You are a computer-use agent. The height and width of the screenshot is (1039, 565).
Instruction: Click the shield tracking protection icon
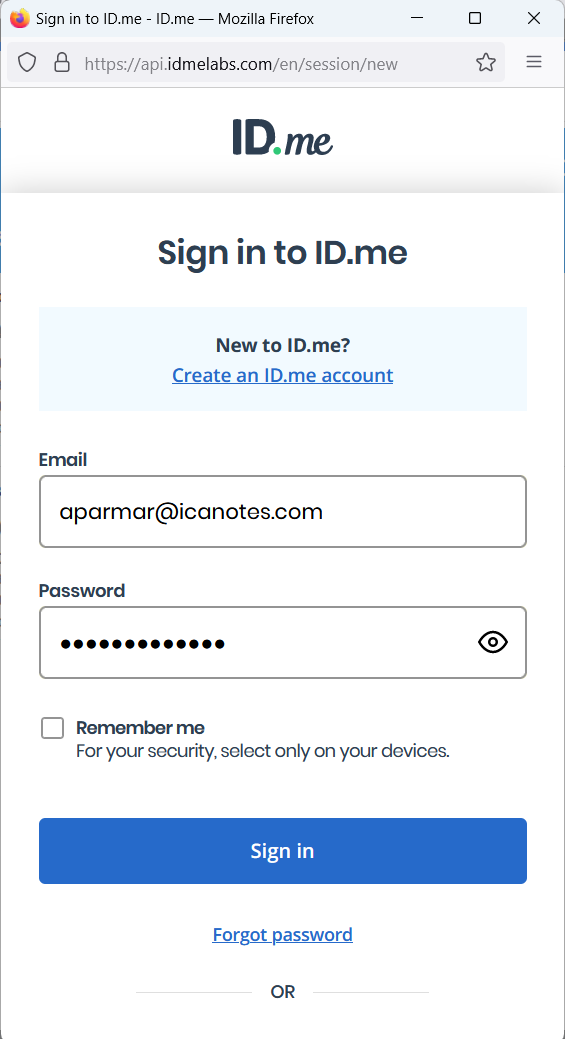(x=26, y=63)
